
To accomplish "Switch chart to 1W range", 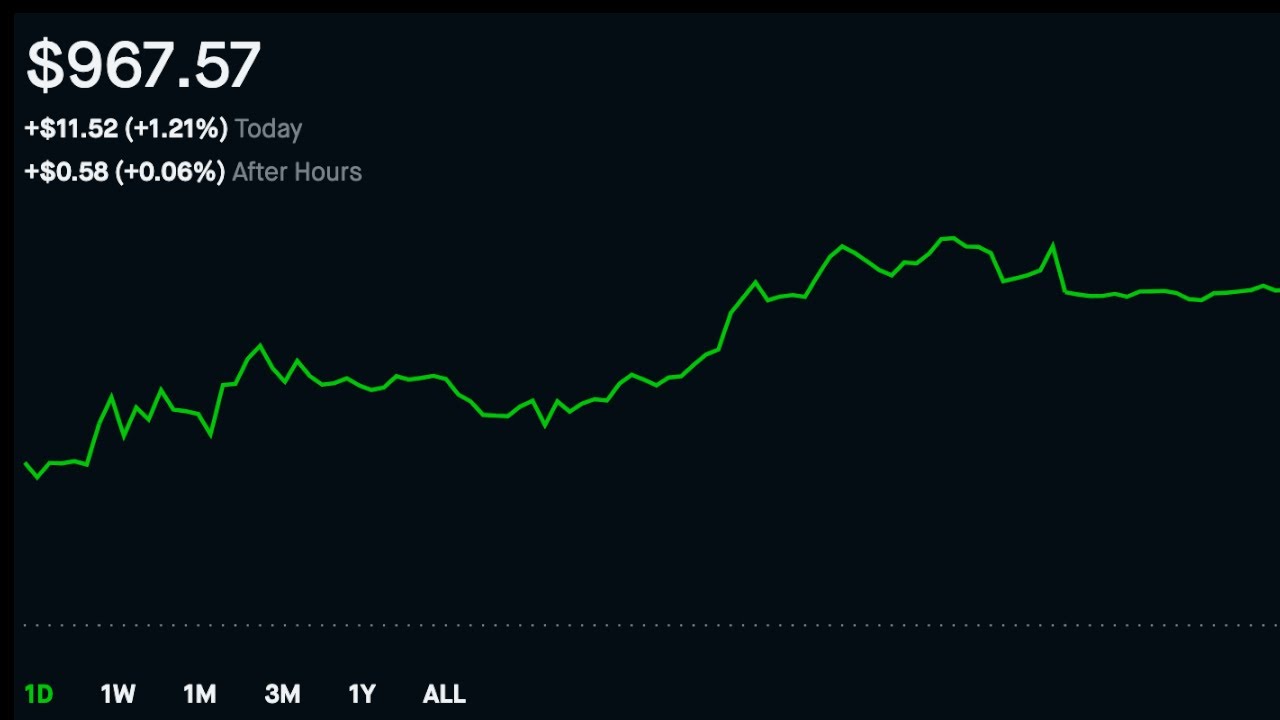I will click(x=118, y=694).
